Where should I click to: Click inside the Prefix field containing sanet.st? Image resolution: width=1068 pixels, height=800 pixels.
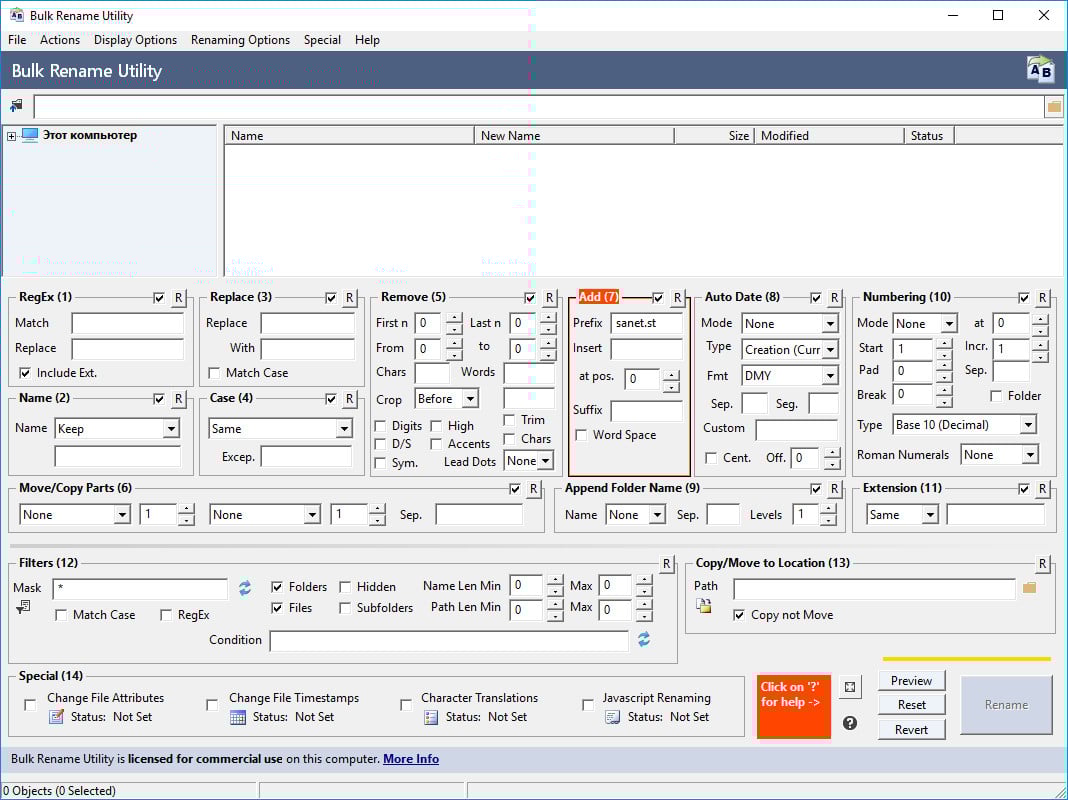647,323
